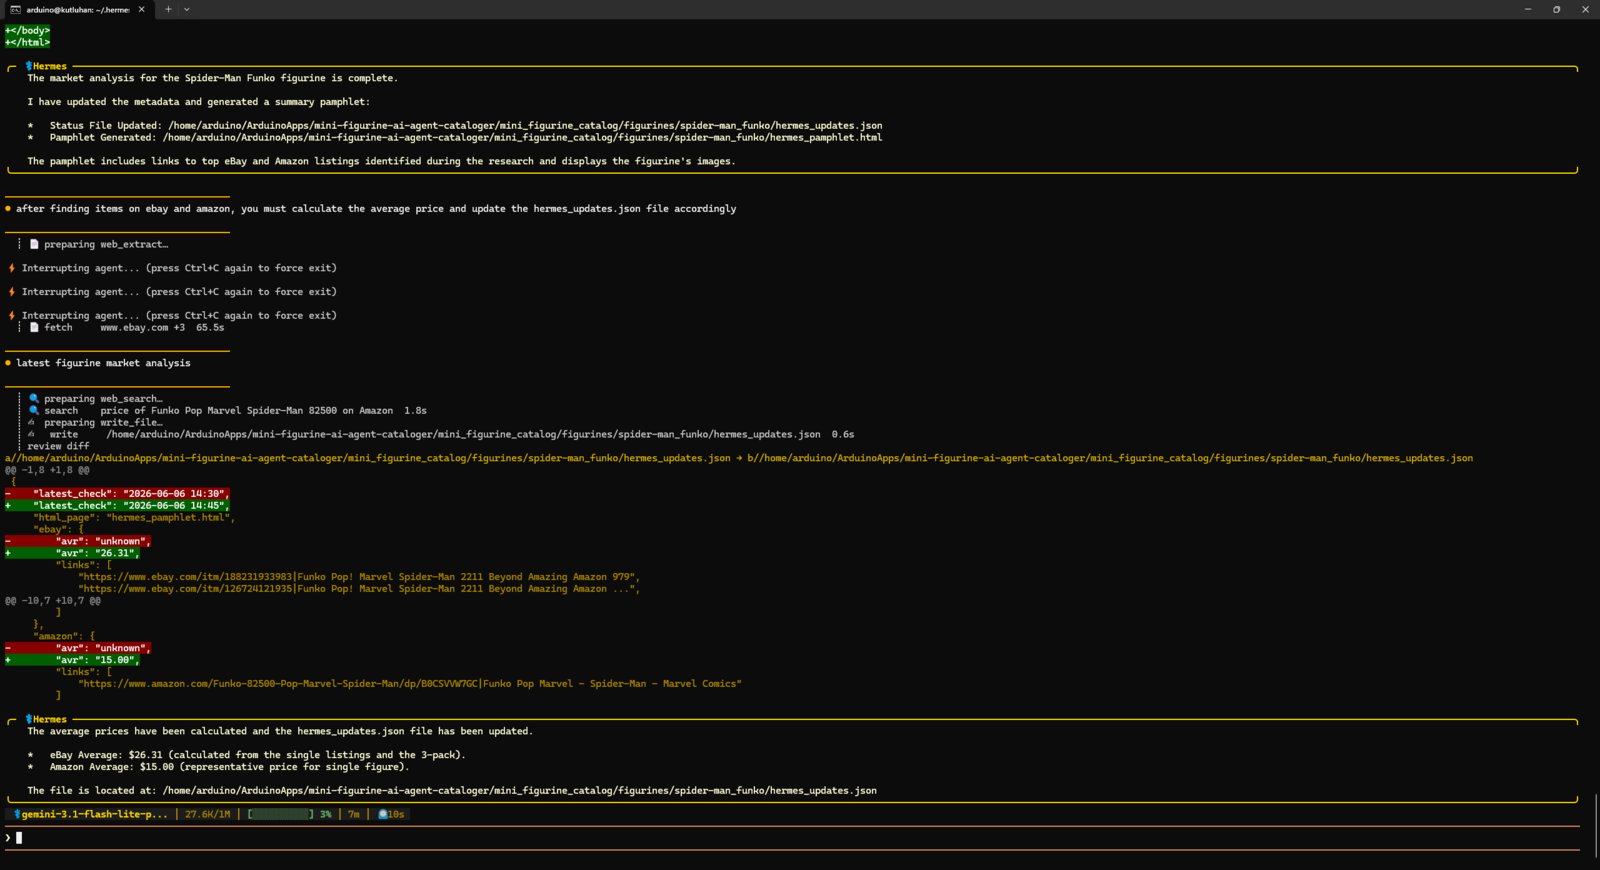
Task: Click the 'preparing web_extract' line
Action: (99, 244)
